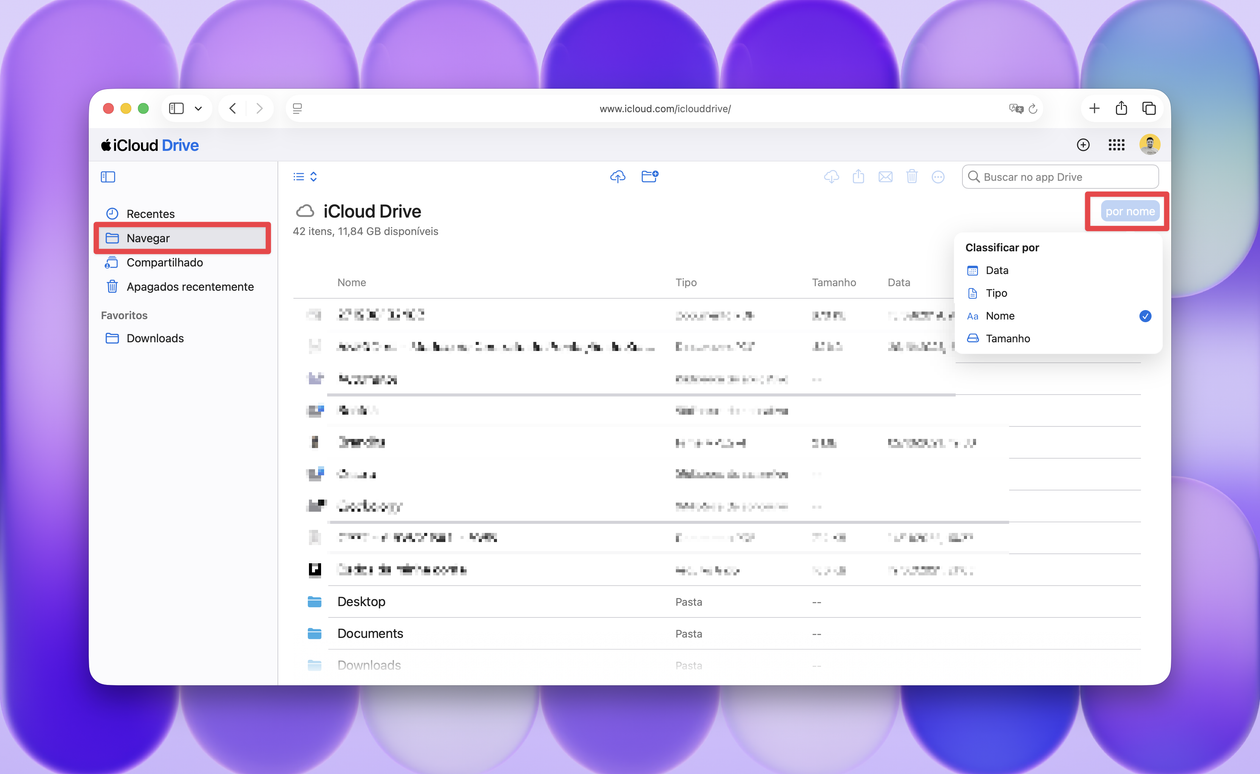Click the download from cloud icon
Image resolution: width=1260 pixels, height=774 pixels.
[831, 177]
